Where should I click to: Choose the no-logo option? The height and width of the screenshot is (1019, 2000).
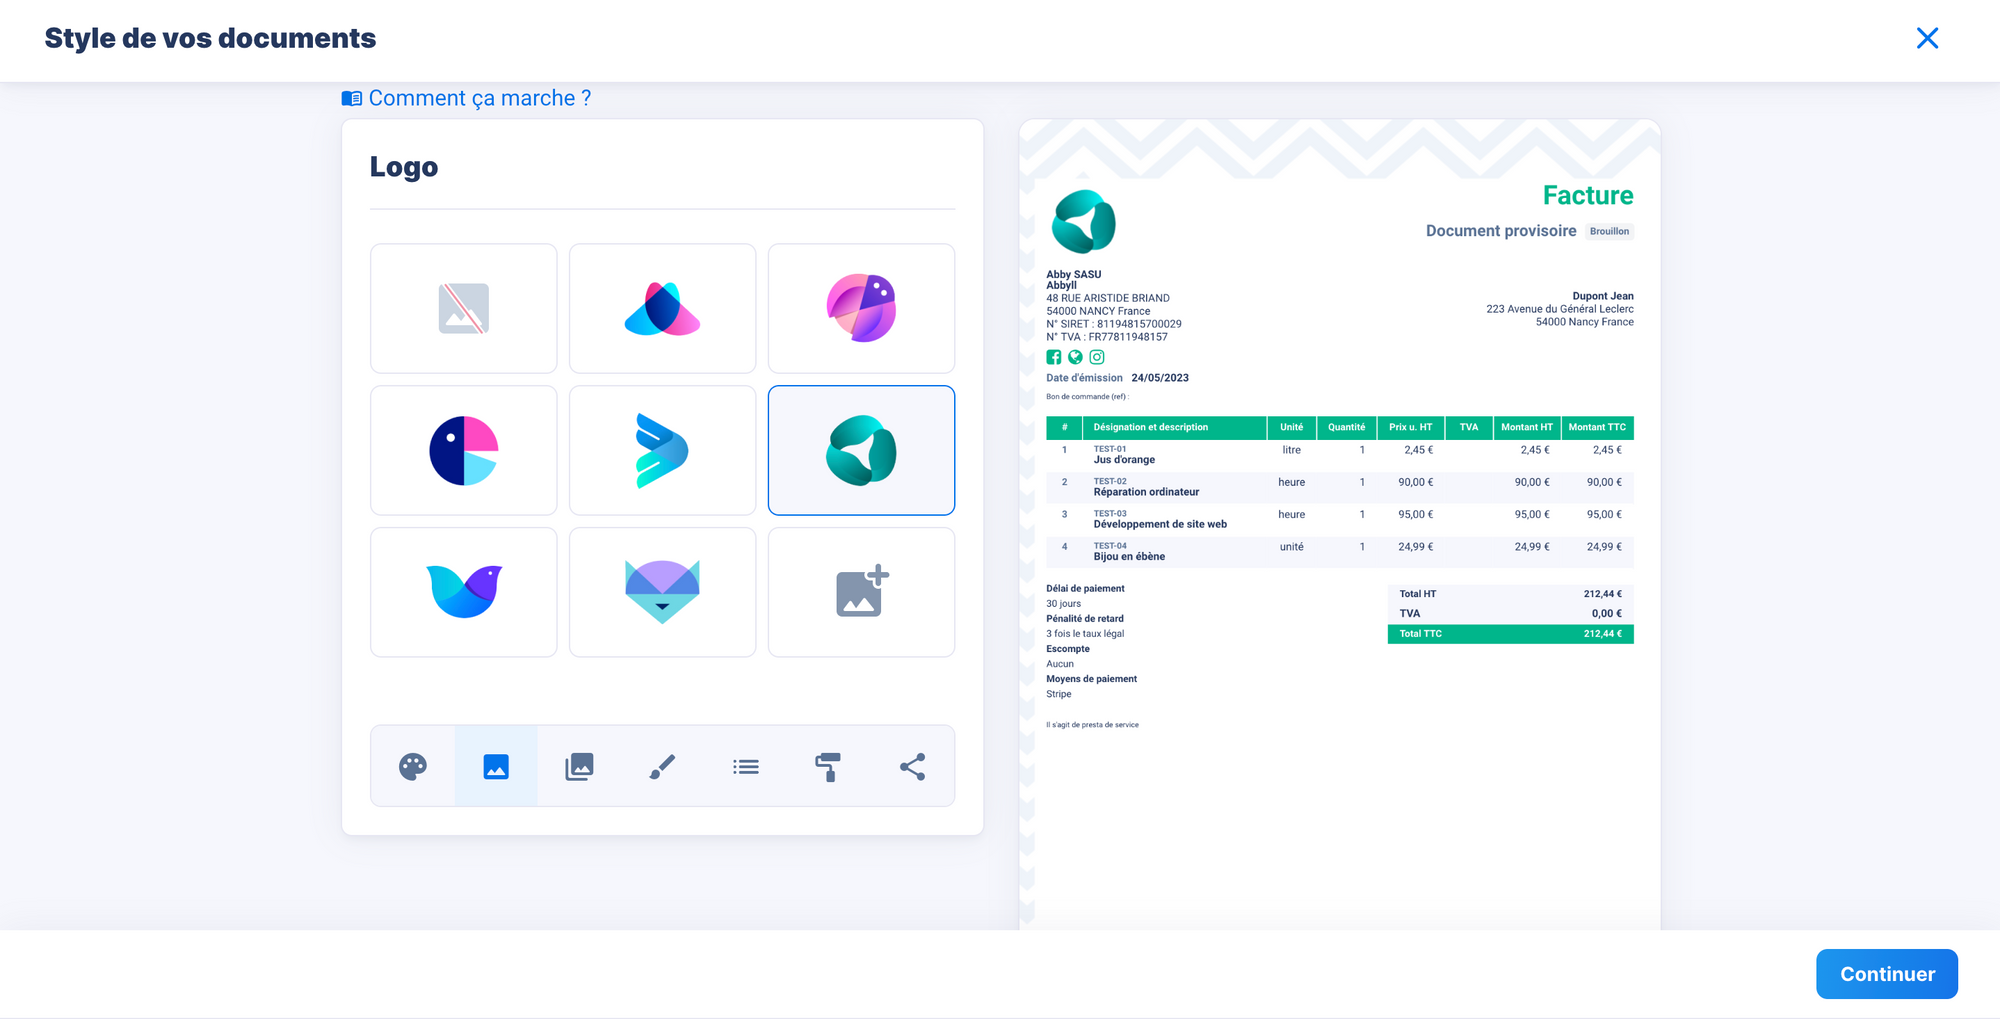pos(463,308)
